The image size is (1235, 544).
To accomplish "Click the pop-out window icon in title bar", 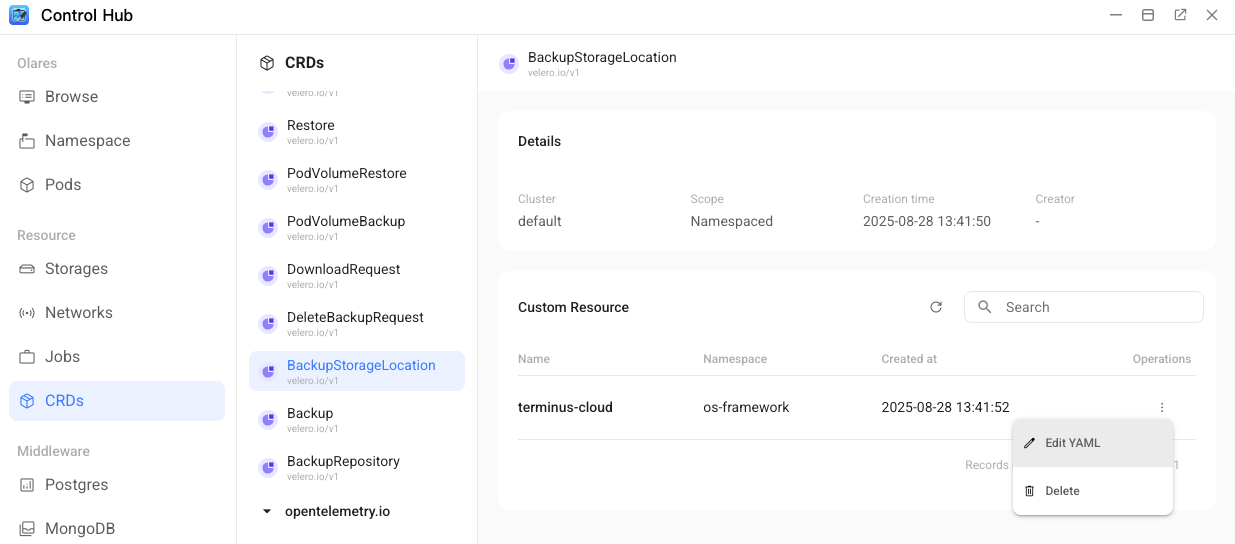I will (x=1180, y=16).
